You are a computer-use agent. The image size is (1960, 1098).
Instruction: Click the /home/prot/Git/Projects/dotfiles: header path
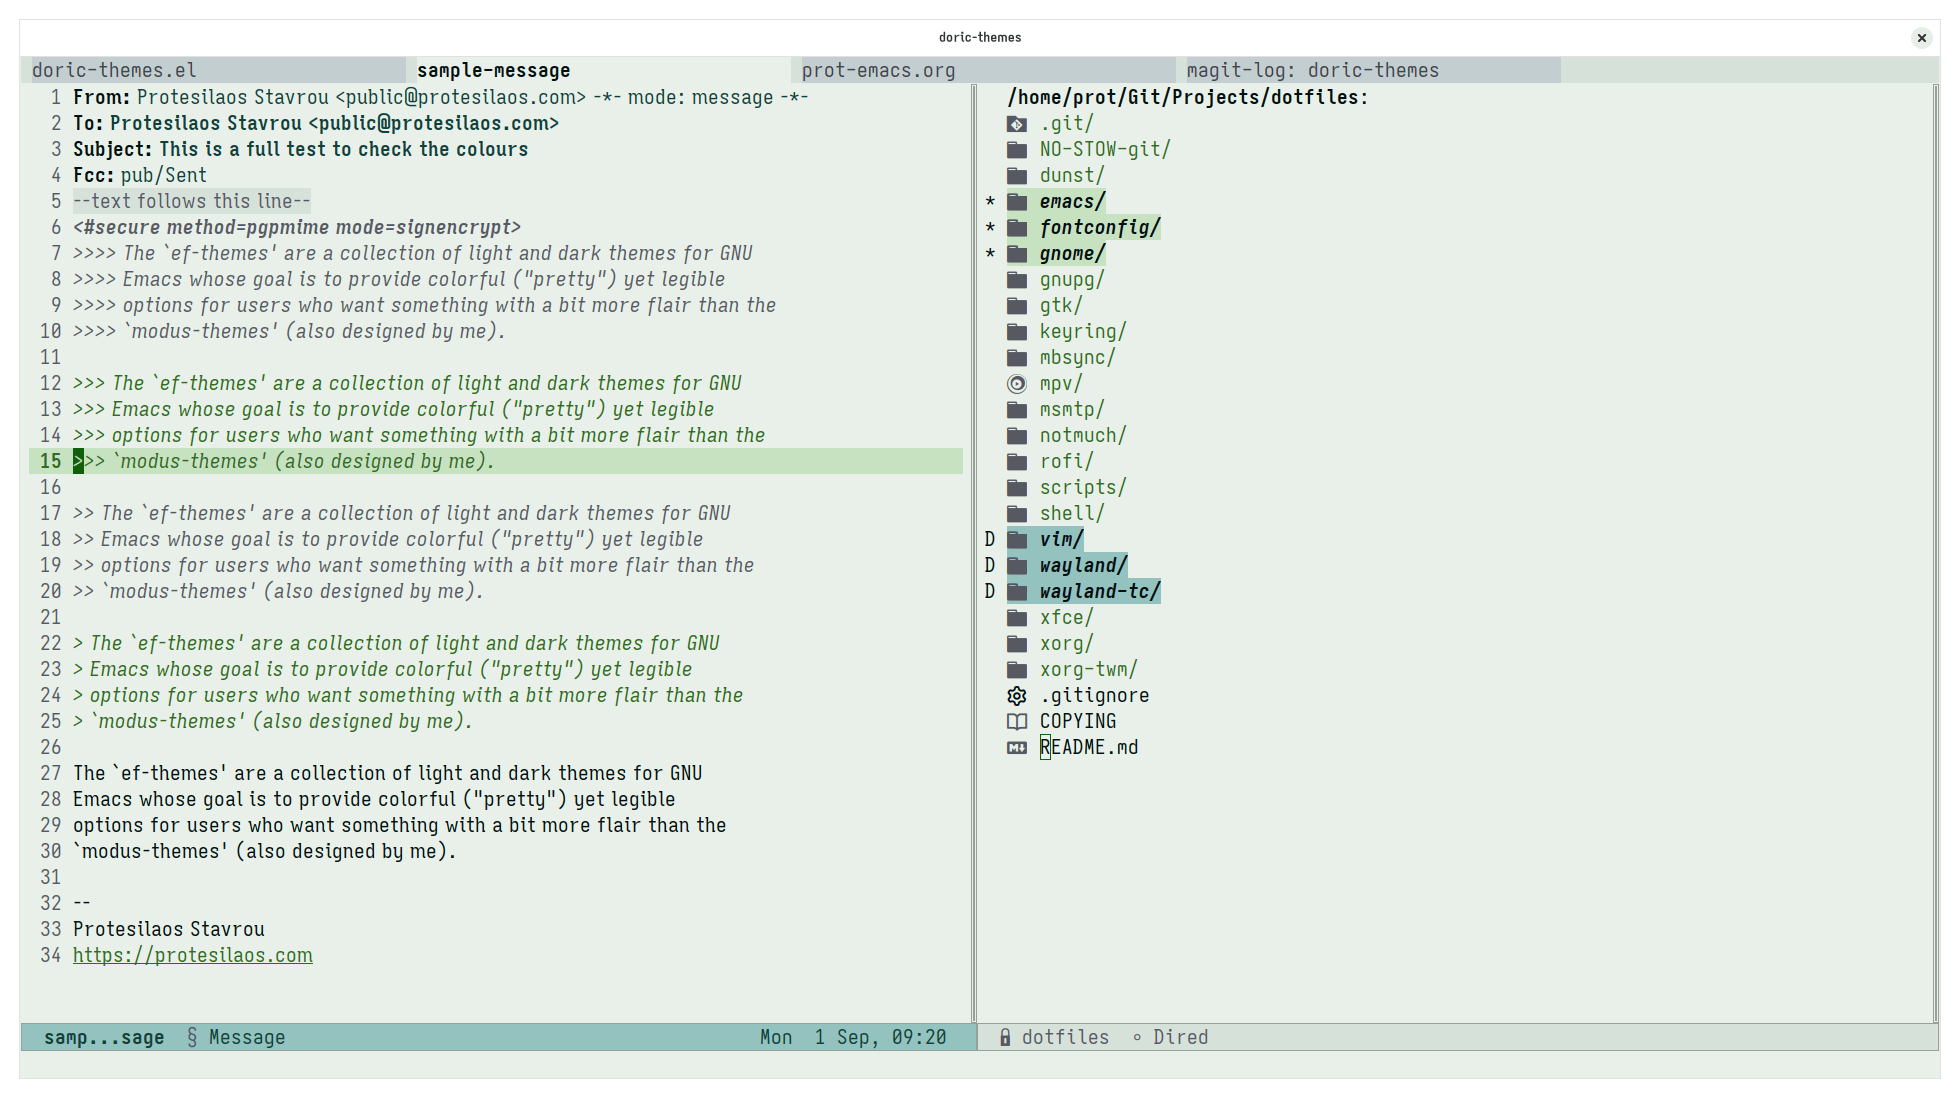tap(1187, 98)
